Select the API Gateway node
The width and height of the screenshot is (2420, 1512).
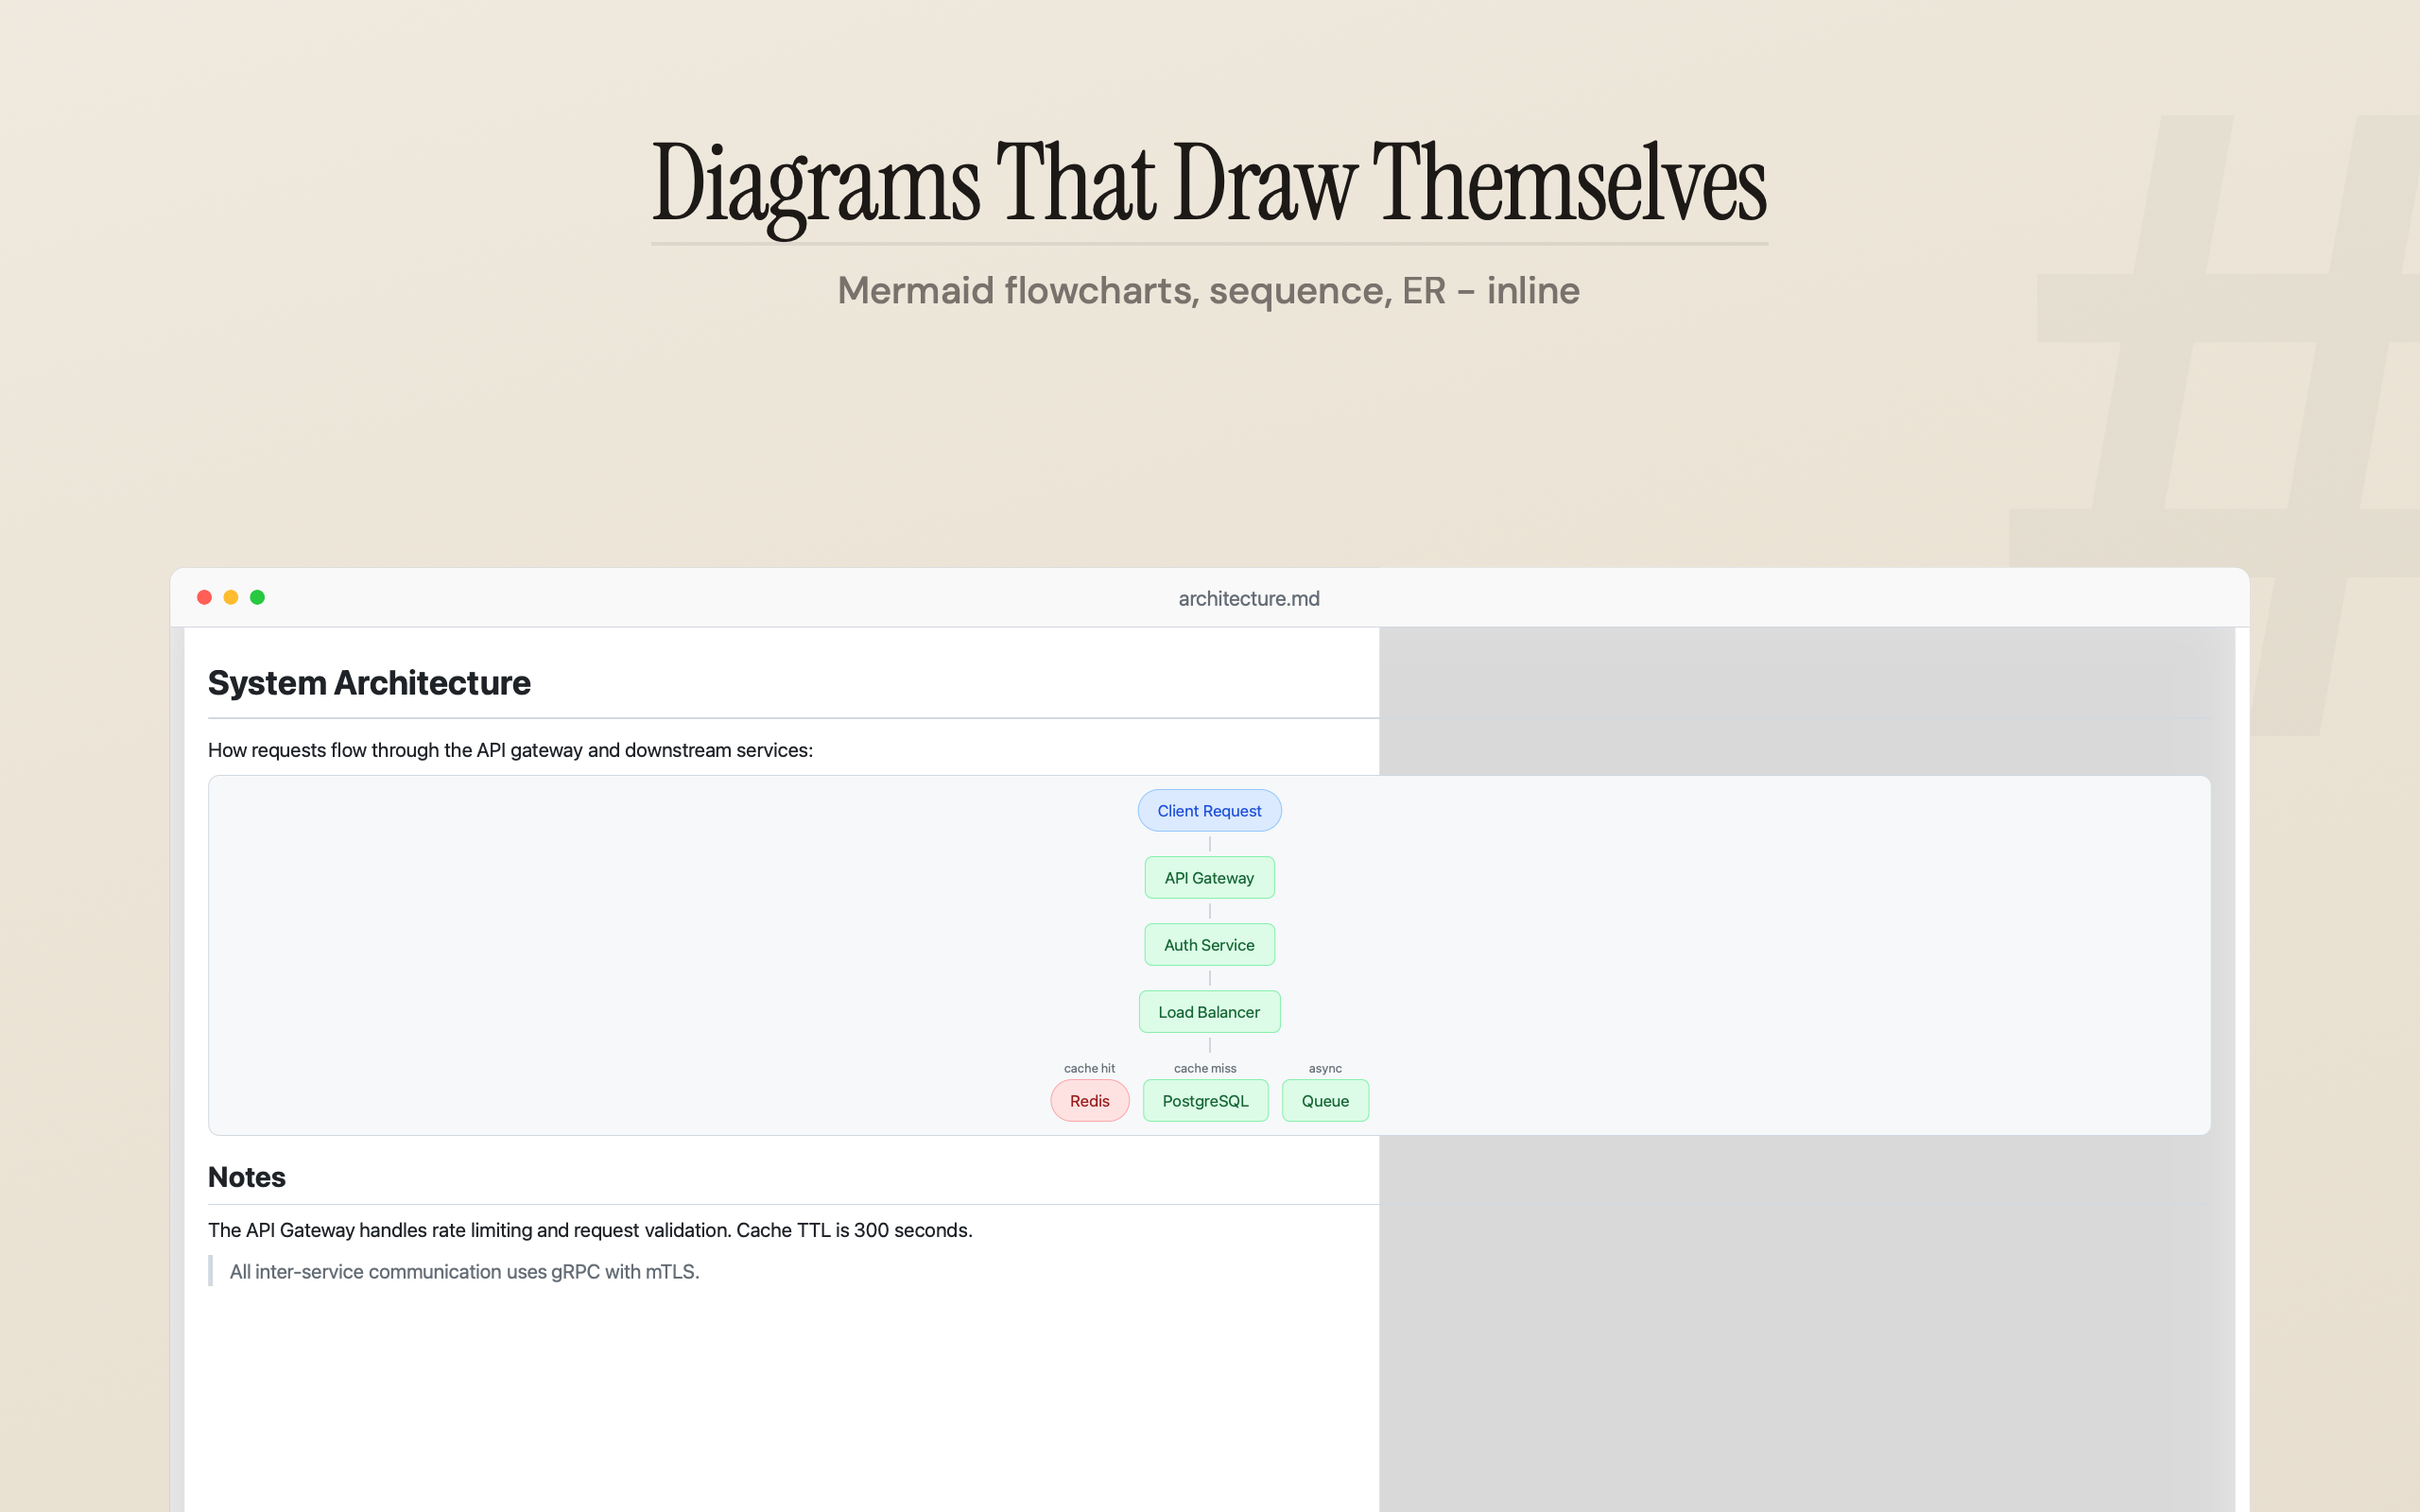tap(1209, 877)
